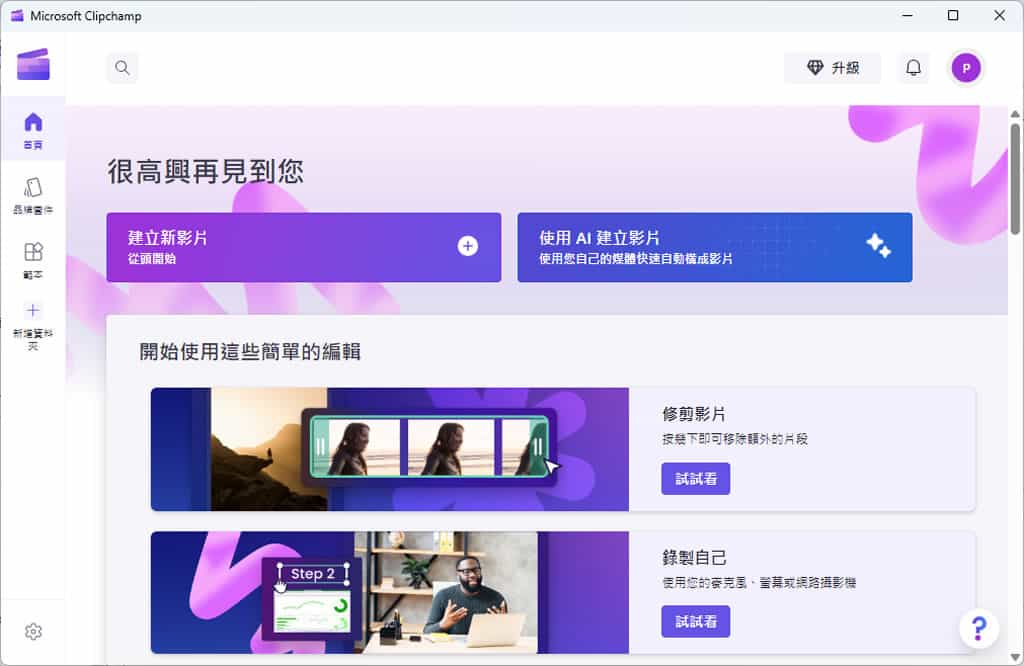Click create video with AI (使用 AI 建立影片)

714,247
